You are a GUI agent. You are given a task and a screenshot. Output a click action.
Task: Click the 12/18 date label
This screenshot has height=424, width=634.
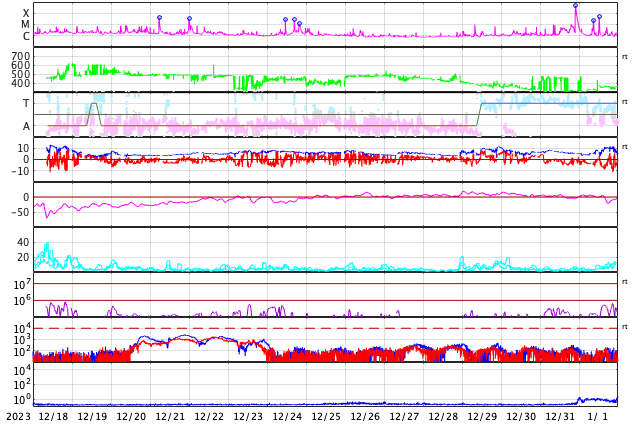[x=53, y=416]
